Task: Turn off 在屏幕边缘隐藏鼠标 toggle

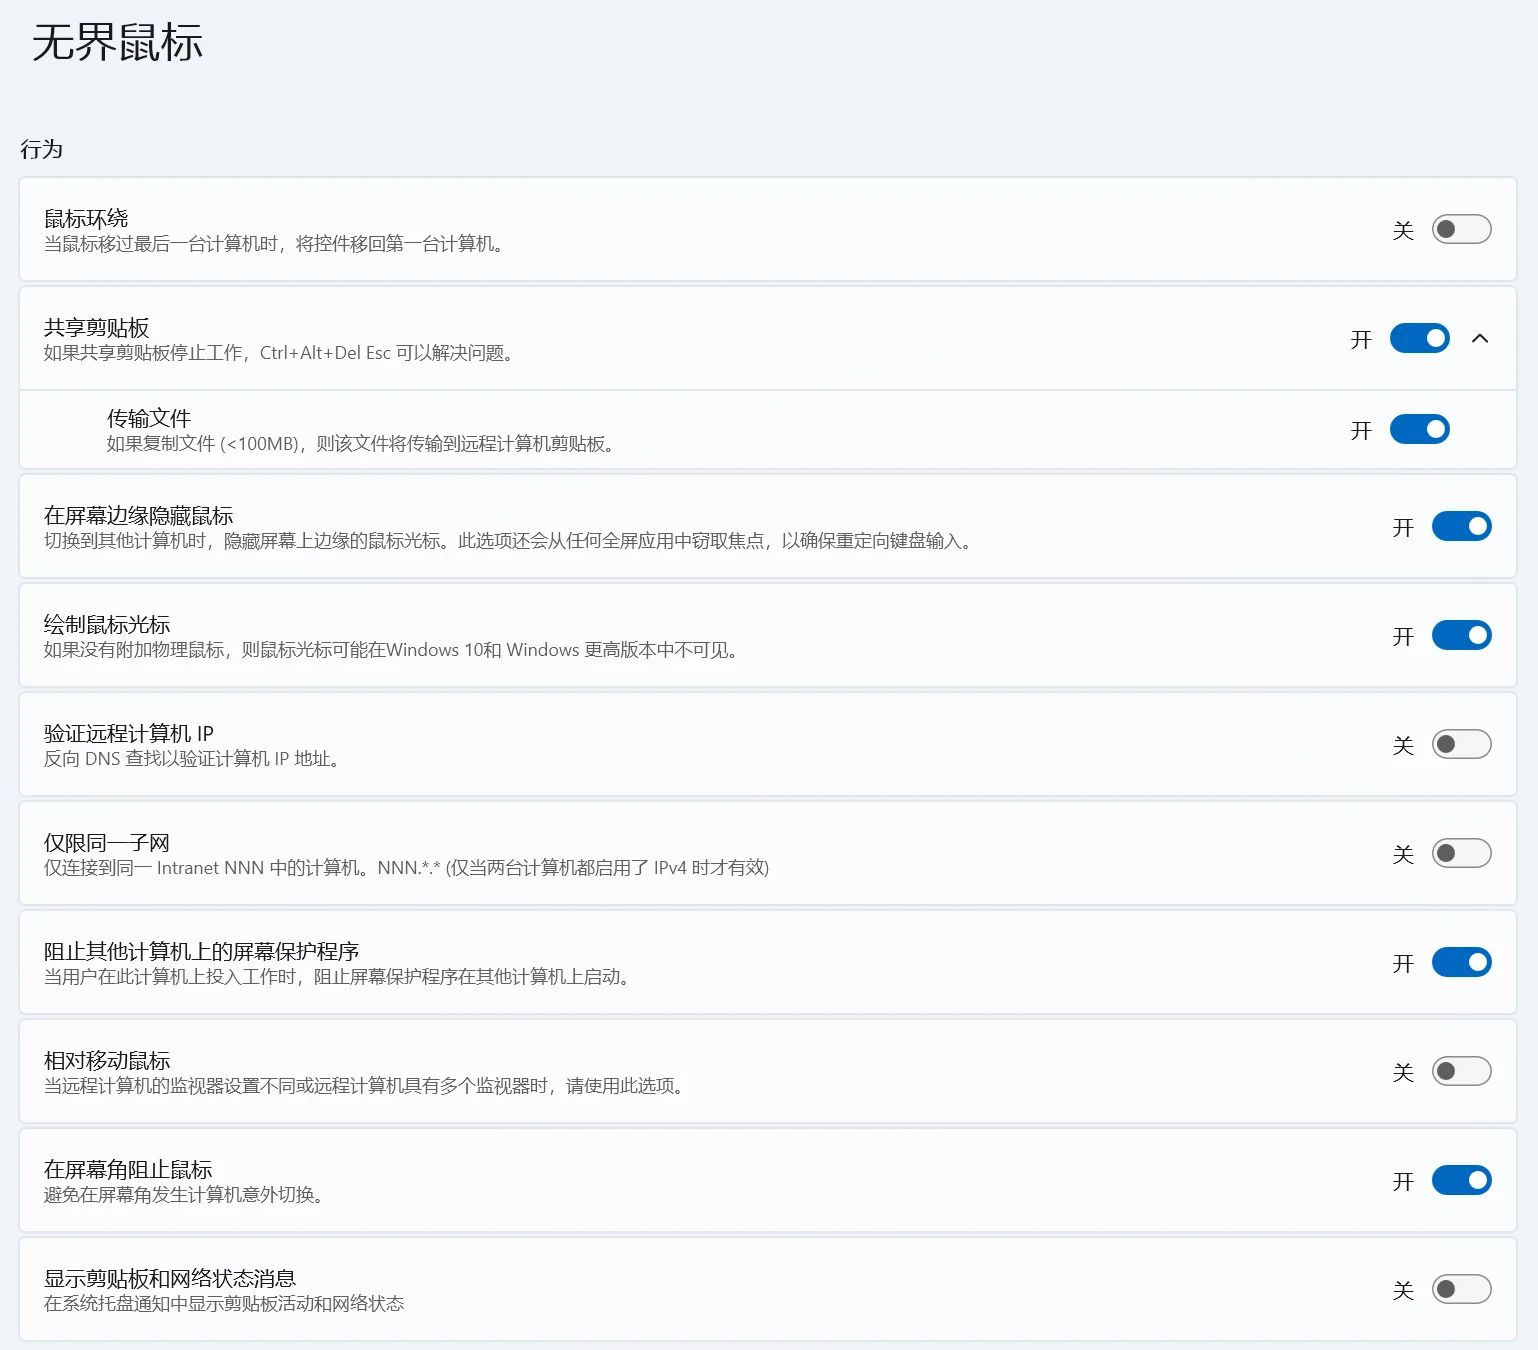Action: (1461, 526)
